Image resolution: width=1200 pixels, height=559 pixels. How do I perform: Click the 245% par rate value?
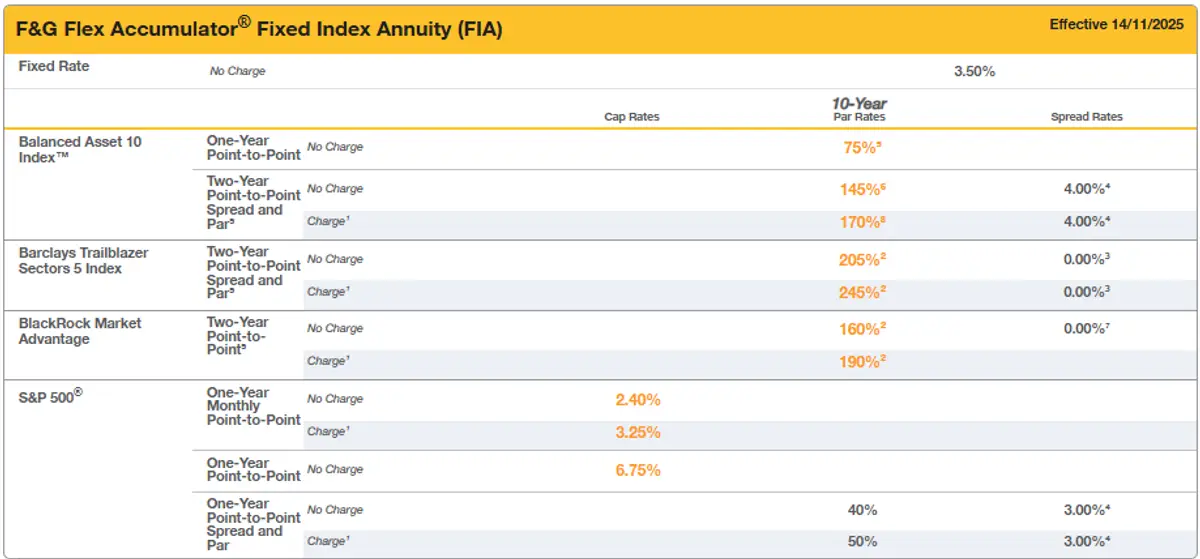(860, 293)
